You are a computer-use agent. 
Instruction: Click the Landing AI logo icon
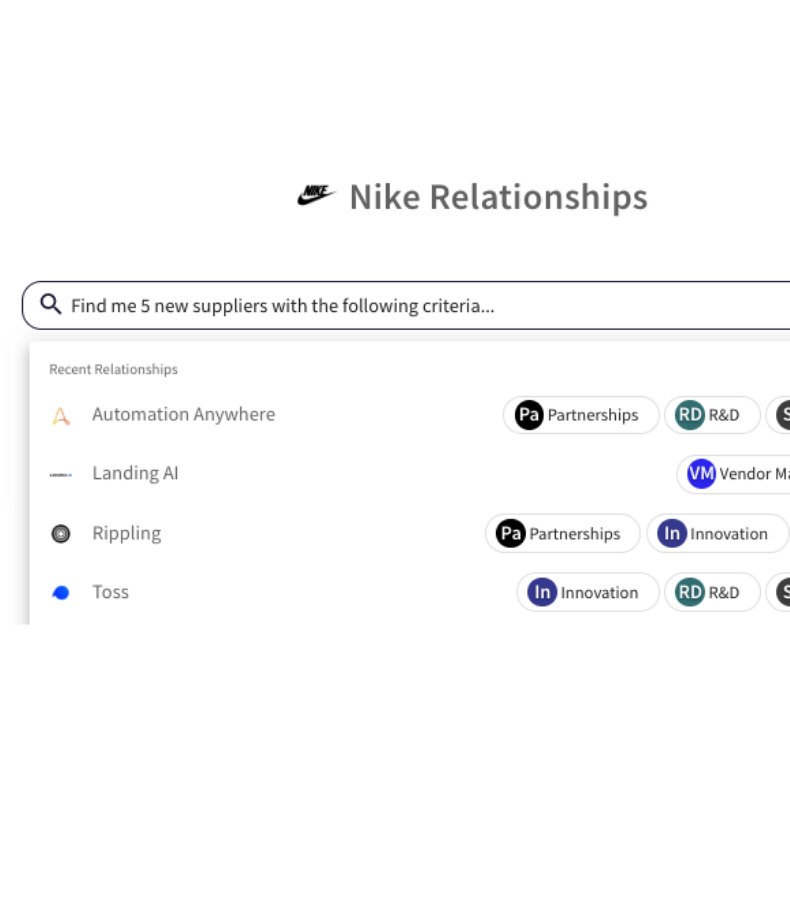[x=60, y=475]
